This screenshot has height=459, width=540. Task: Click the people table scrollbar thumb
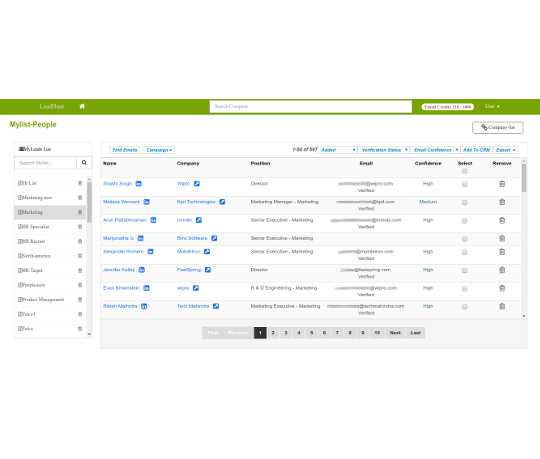(524, 178)
